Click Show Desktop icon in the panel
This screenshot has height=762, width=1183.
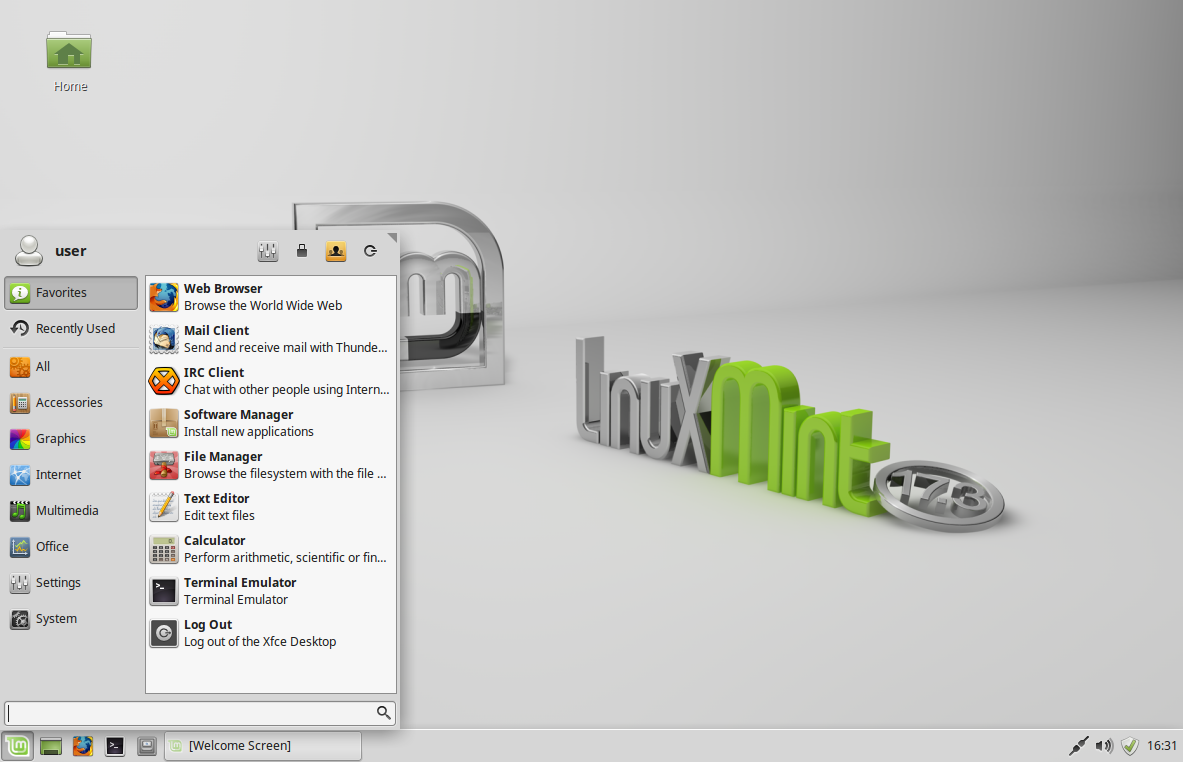coord(51,746)
